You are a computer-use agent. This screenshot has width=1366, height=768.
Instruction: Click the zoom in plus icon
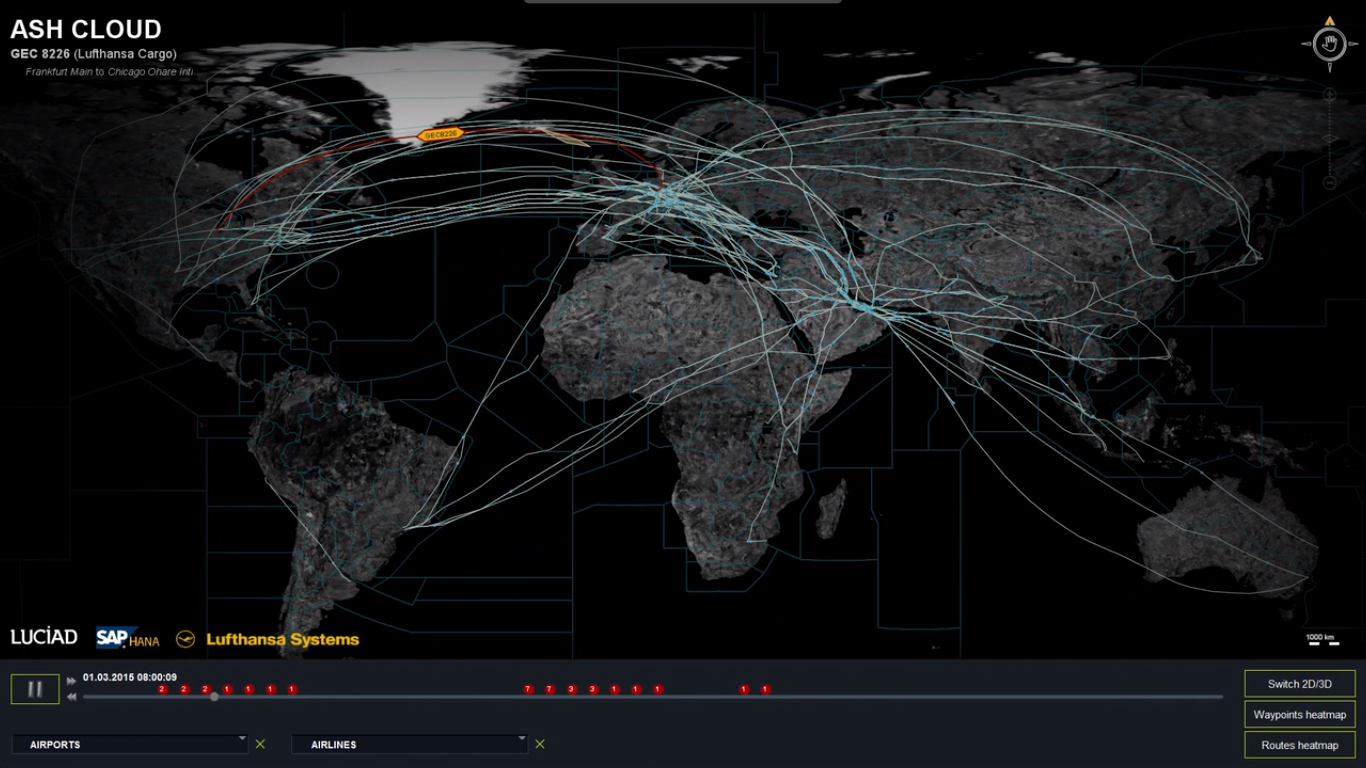coord(1329,95)
